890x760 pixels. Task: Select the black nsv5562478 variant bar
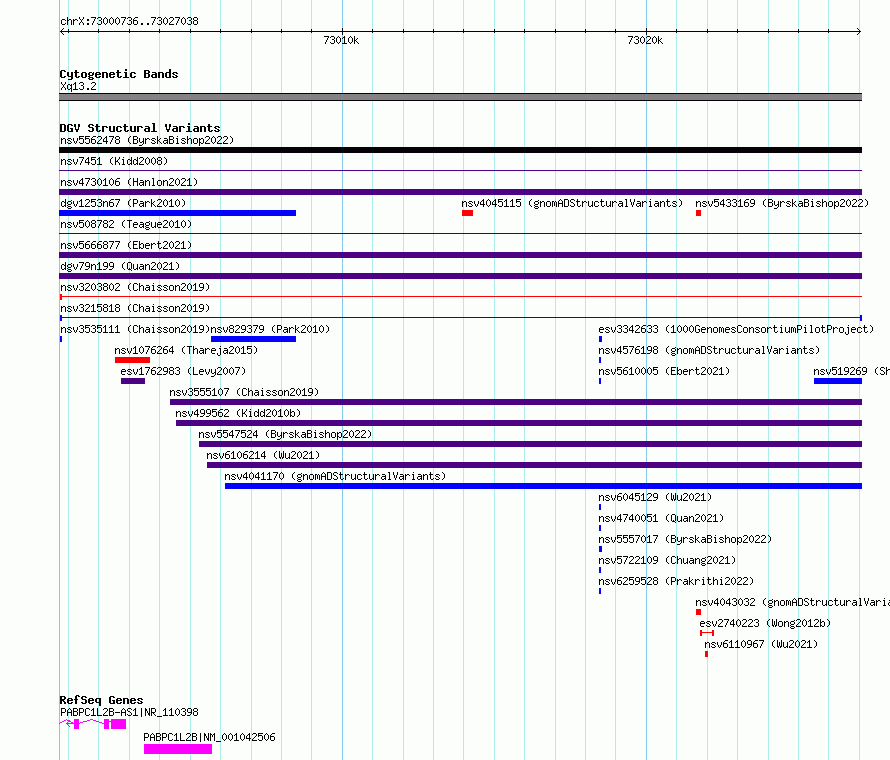point(460,150)
